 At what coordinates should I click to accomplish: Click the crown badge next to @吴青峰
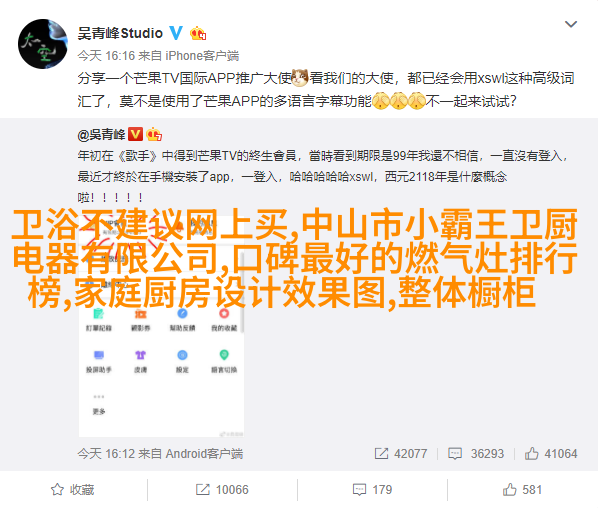154,134
